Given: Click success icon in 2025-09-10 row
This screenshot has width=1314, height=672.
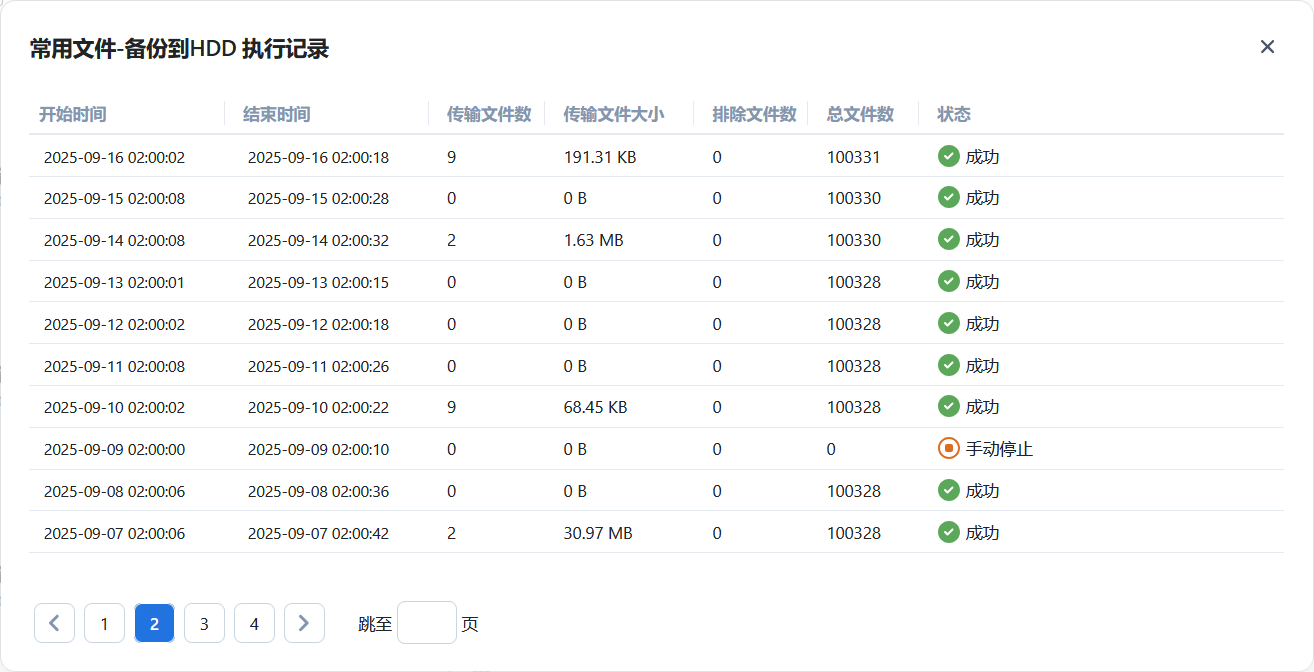Looking at the screenshot, I should [x=948, y=407].
